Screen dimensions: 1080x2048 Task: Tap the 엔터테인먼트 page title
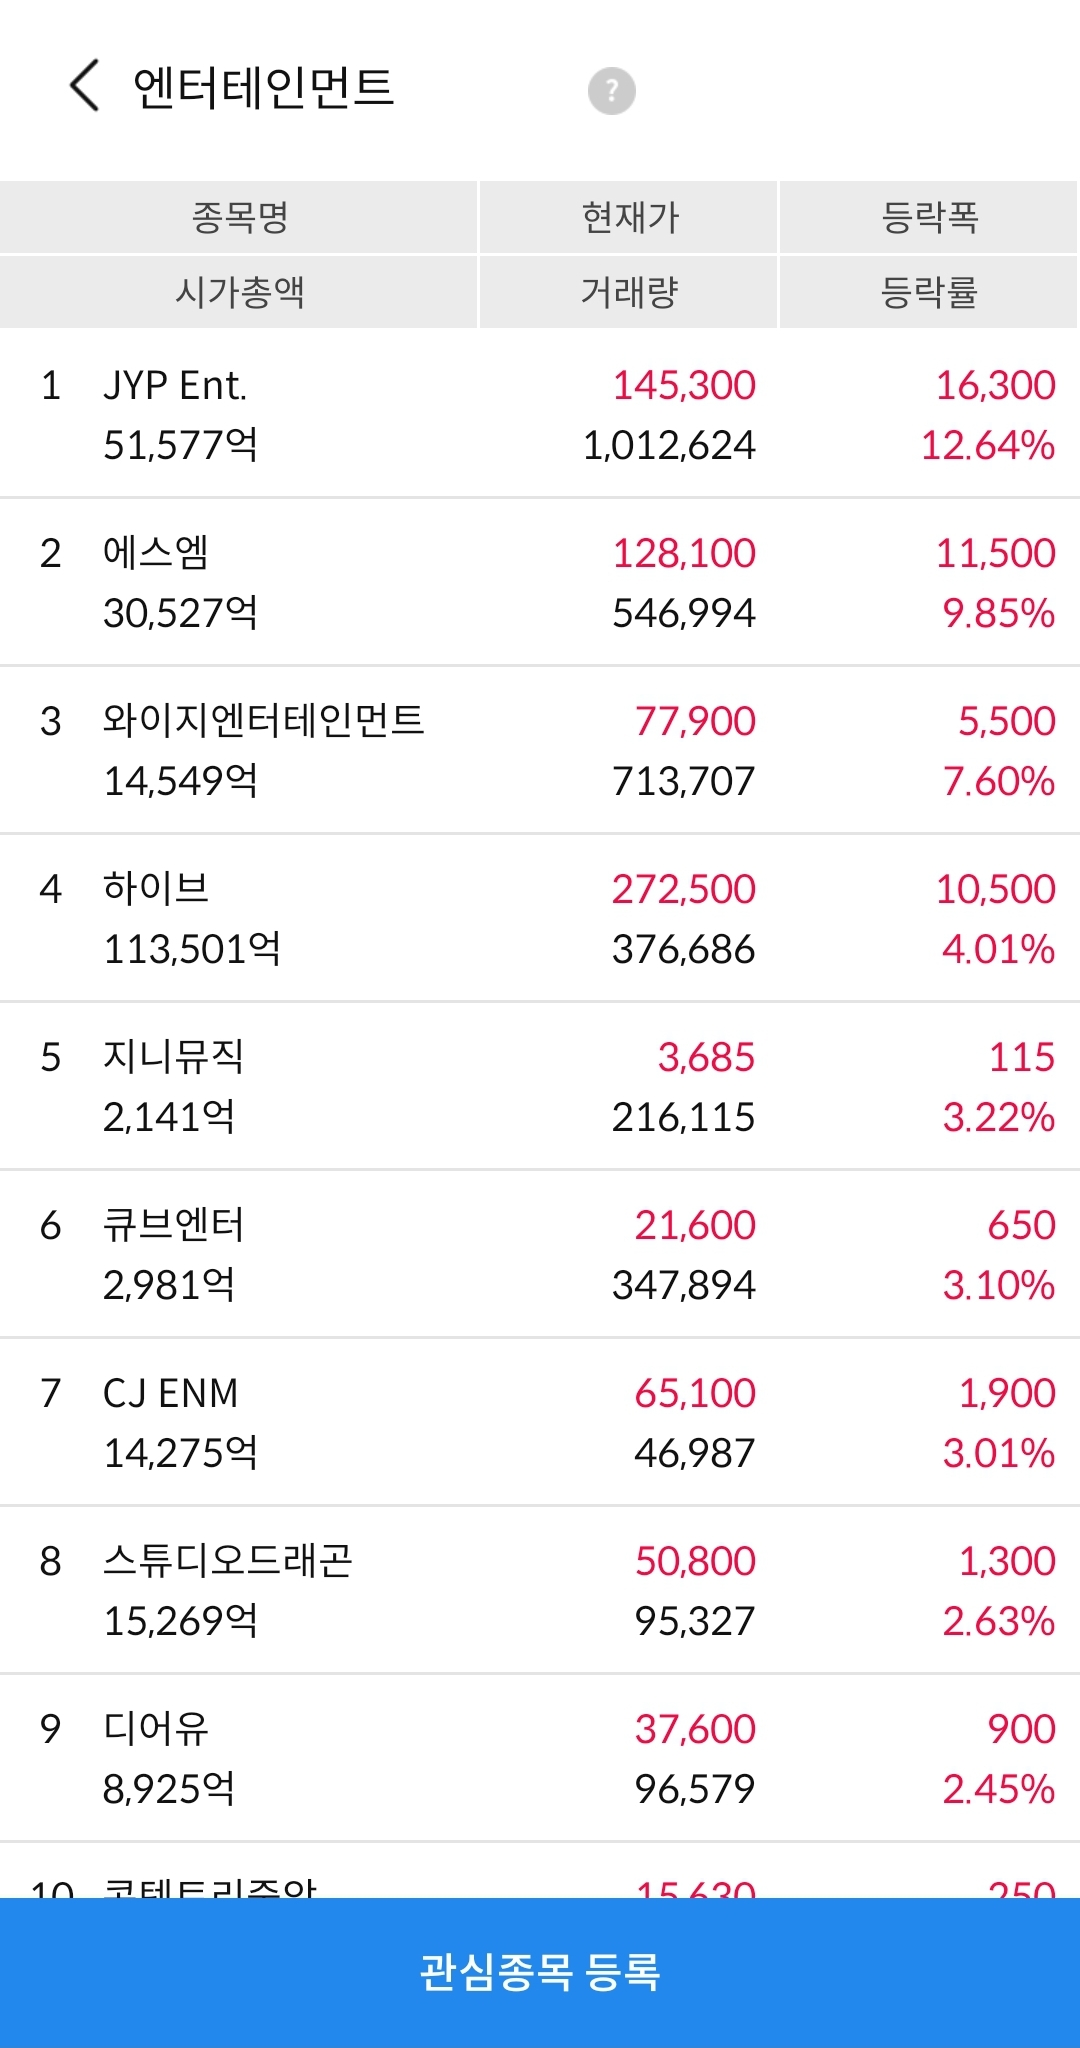[263, 87]
